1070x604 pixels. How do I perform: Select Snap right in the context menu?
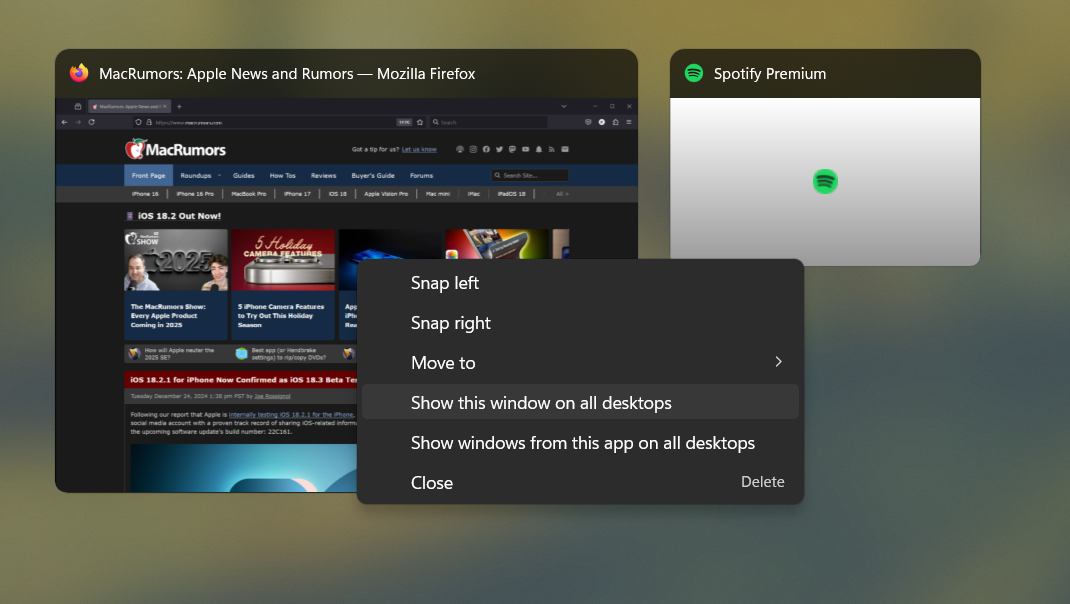[451, 323]
